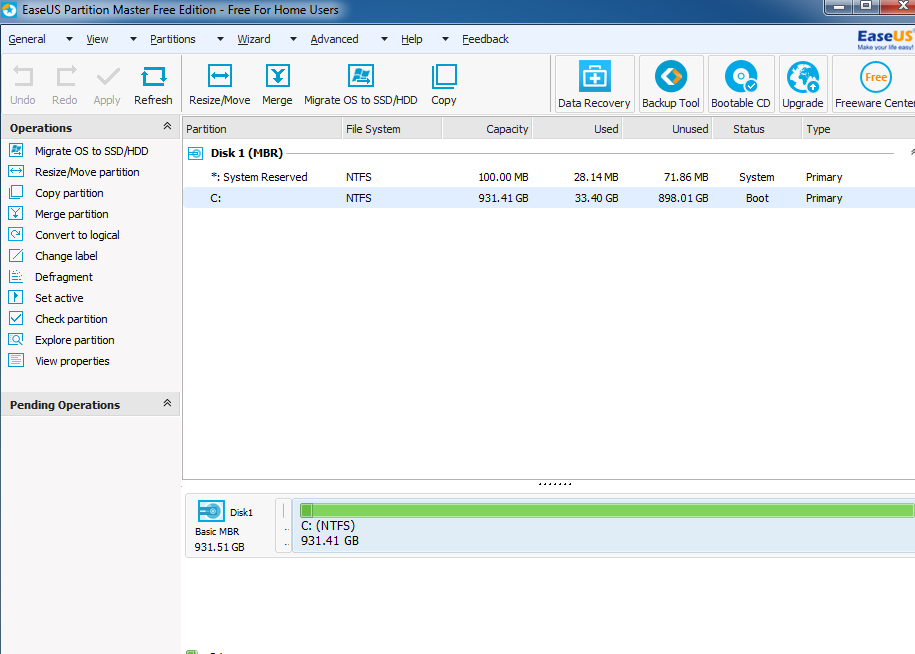Sort by the File System column header

point(392,129)
